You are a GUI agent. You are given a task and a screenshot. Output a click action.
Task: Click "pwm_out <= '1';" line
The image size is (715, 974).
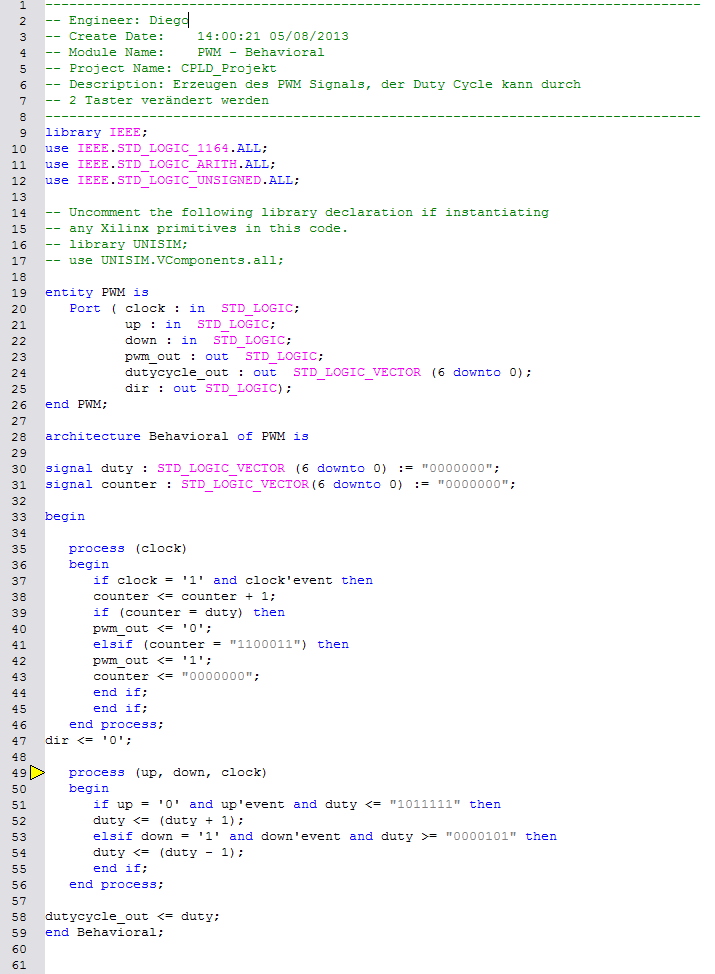(152, 661)
